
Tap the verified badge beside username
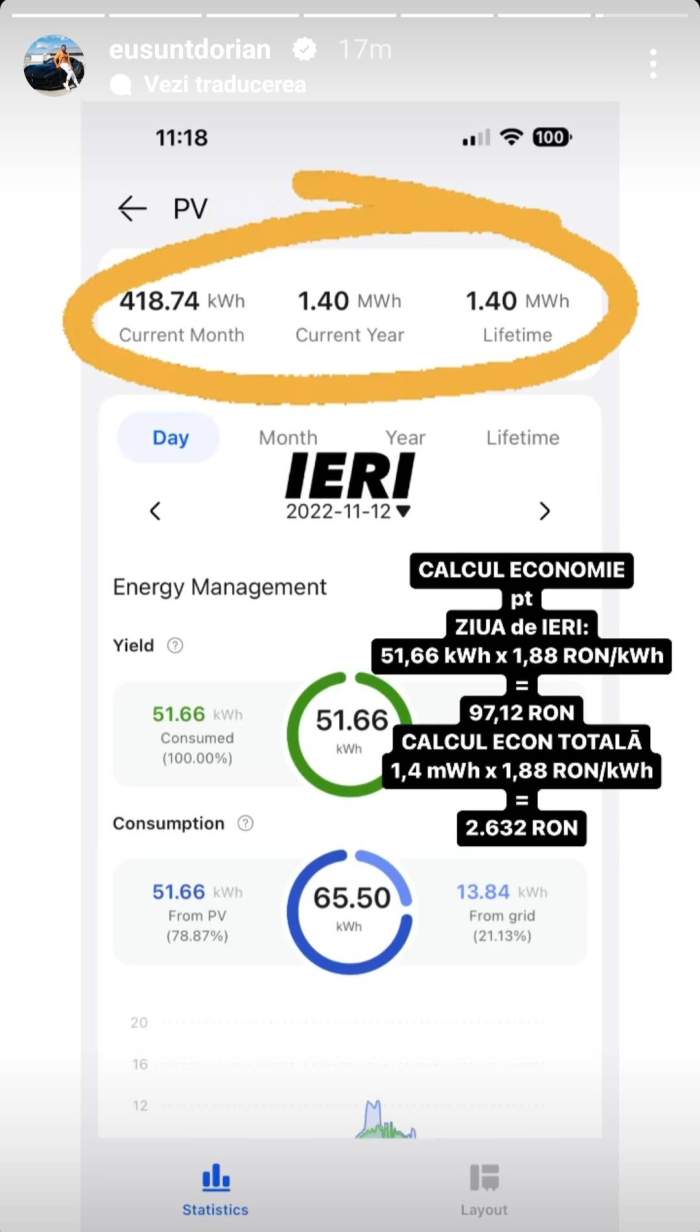pyautogui.click(x=303, y=49)
